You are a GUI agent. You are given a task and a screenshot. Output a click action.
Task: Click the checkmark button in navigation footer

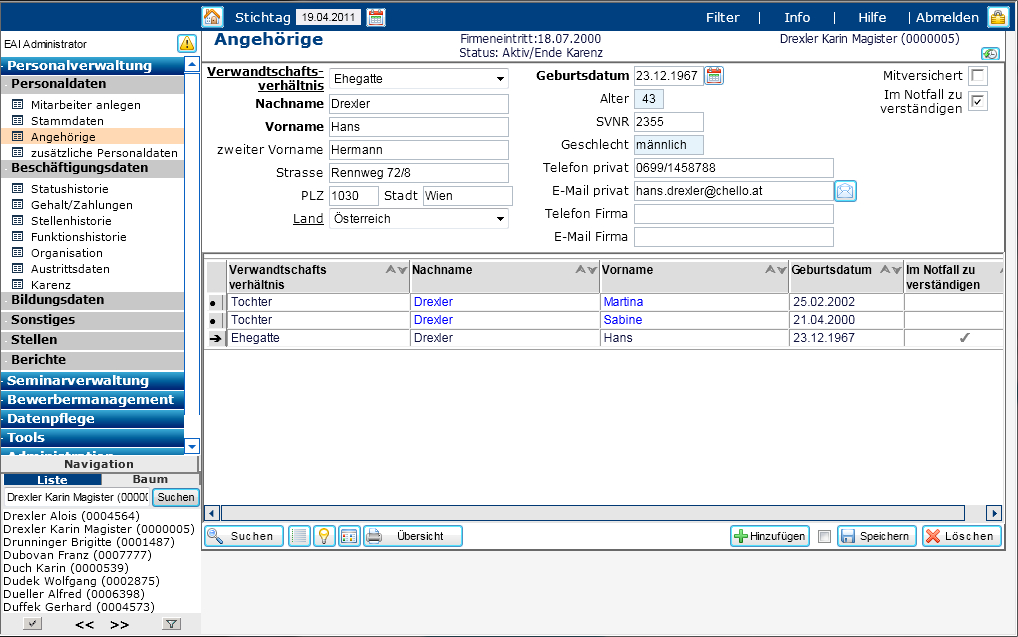point(32,624)
